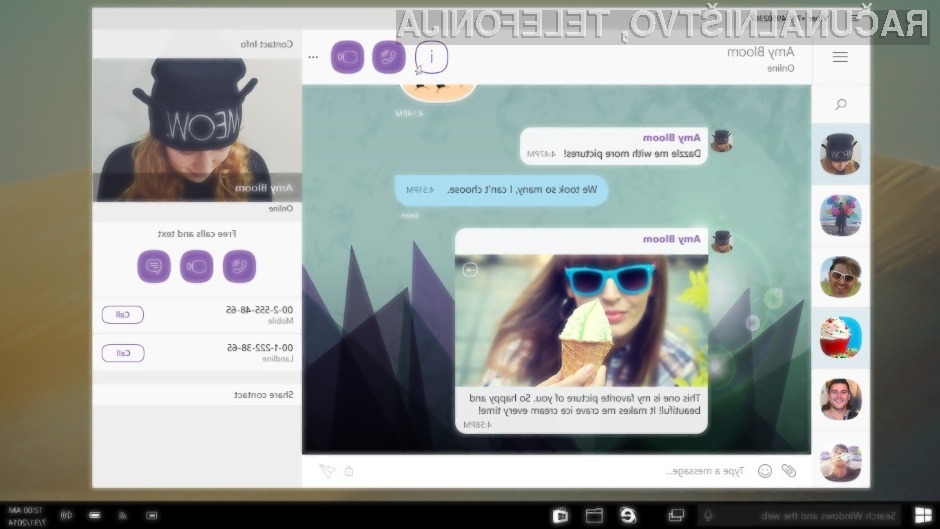Start a voice call from the chat header
Screen dimensions: 940x529
tap(388, 58)
